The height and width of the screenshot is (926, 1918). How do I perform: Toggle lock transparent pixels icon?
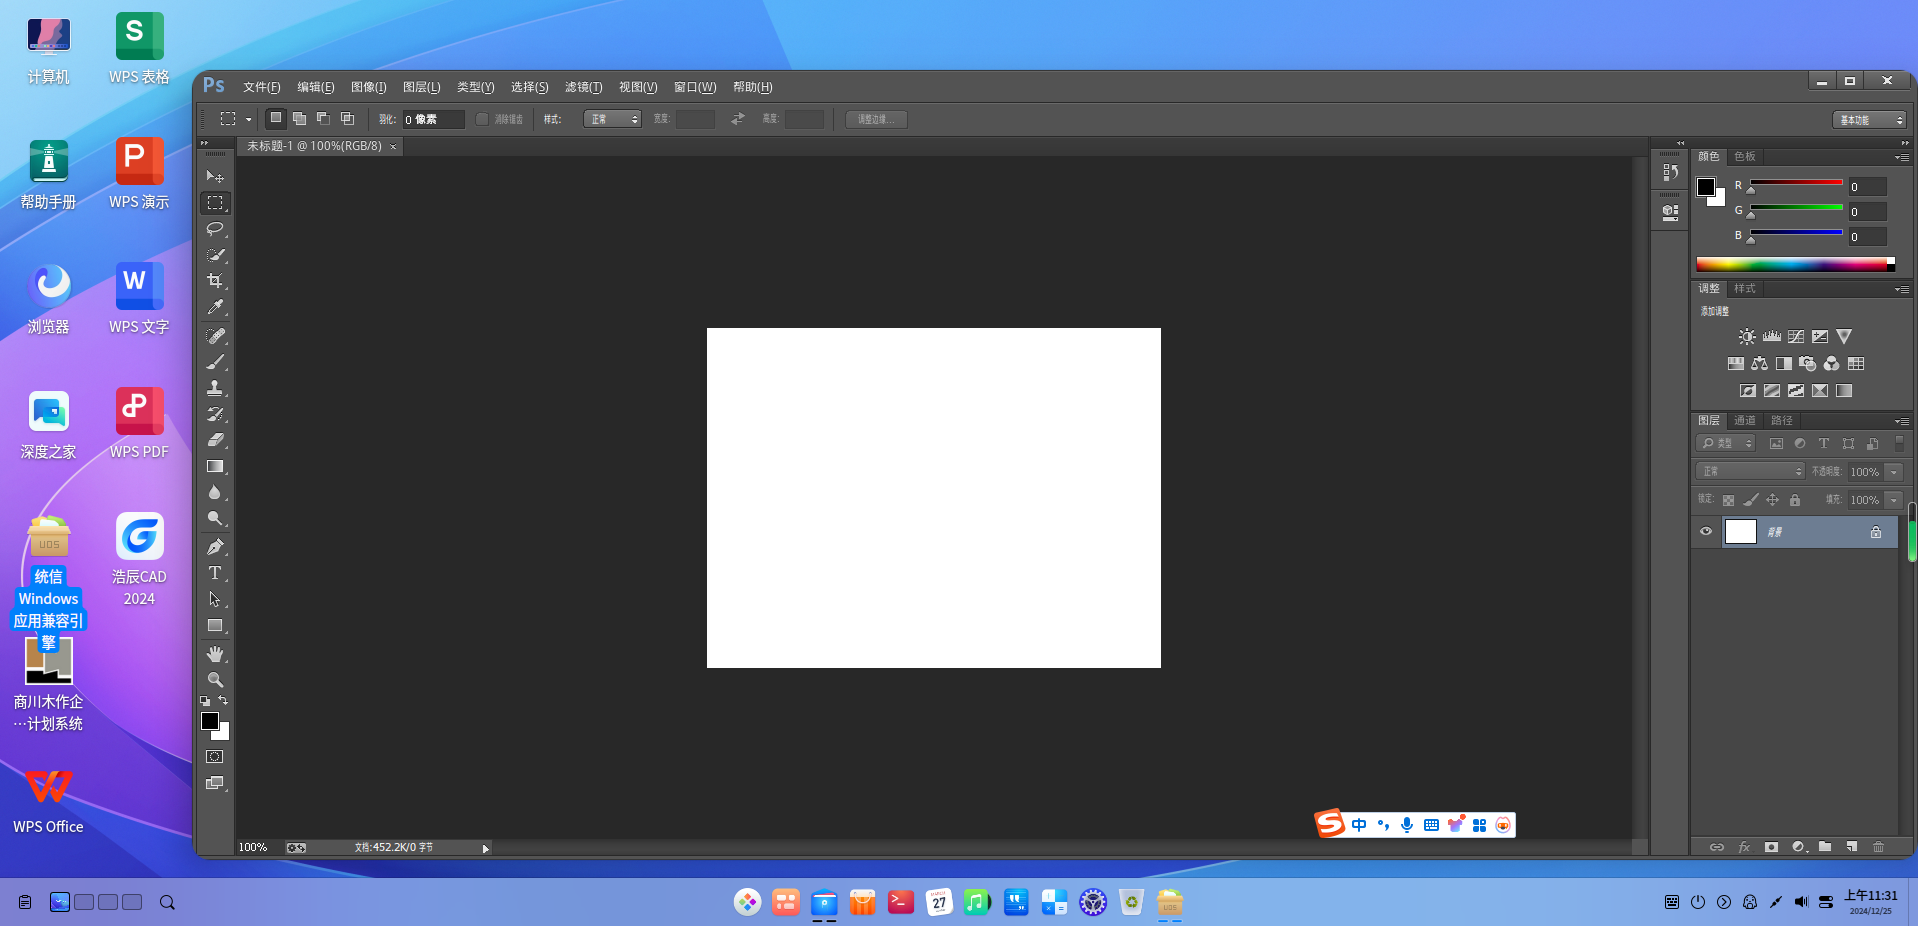[x=1728, y=500]
